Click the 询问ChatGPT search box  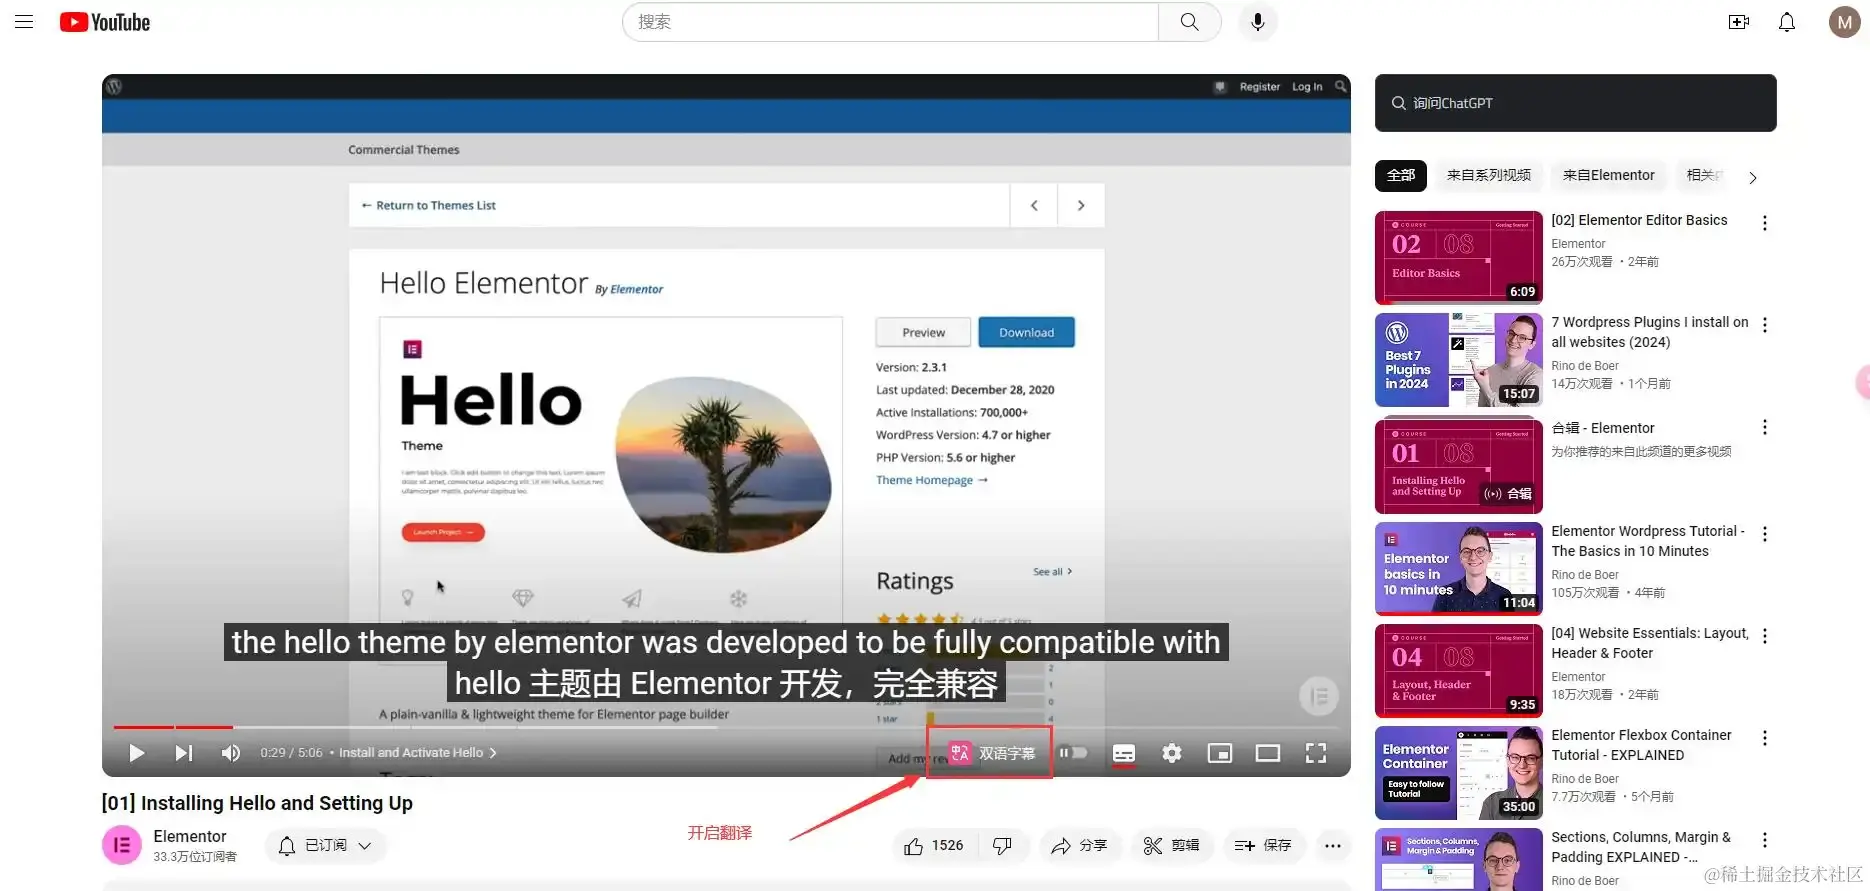[1575, 103]
